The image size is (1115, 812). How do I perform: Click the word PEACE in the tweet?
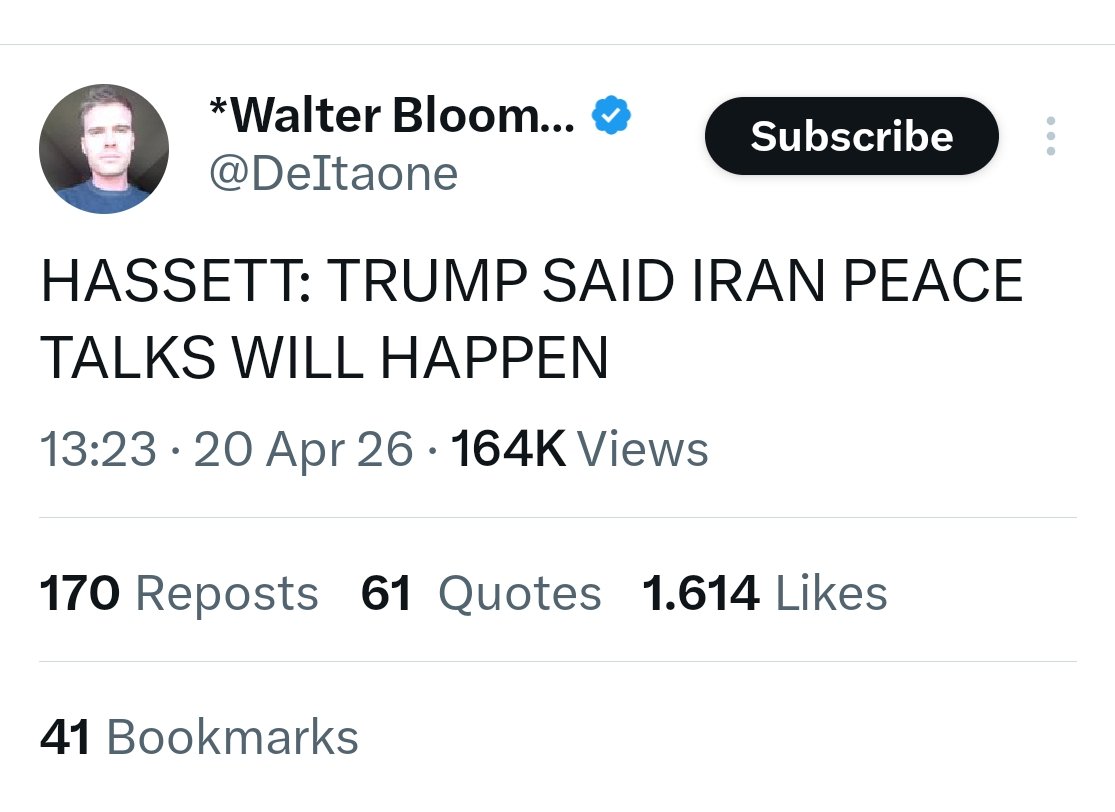coord(933,283)
